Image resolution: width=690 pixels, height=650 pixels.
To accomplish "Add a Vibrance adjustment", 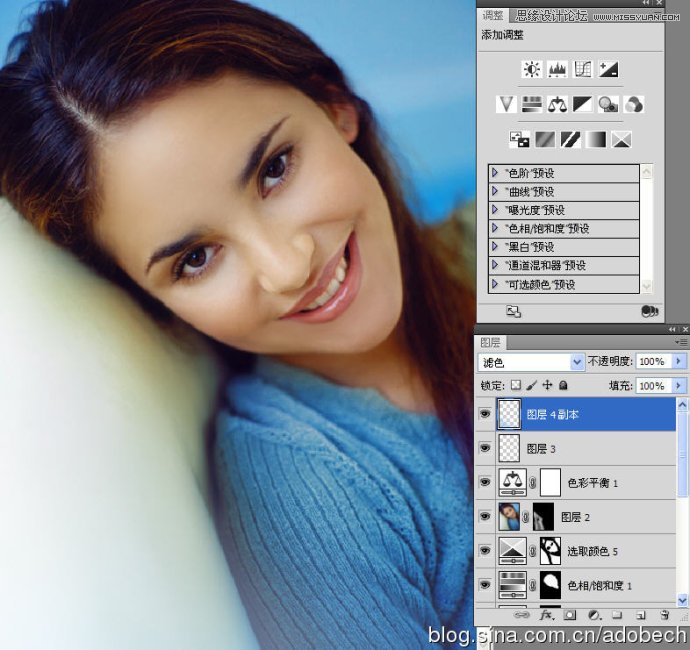I will tap(506, 105).
